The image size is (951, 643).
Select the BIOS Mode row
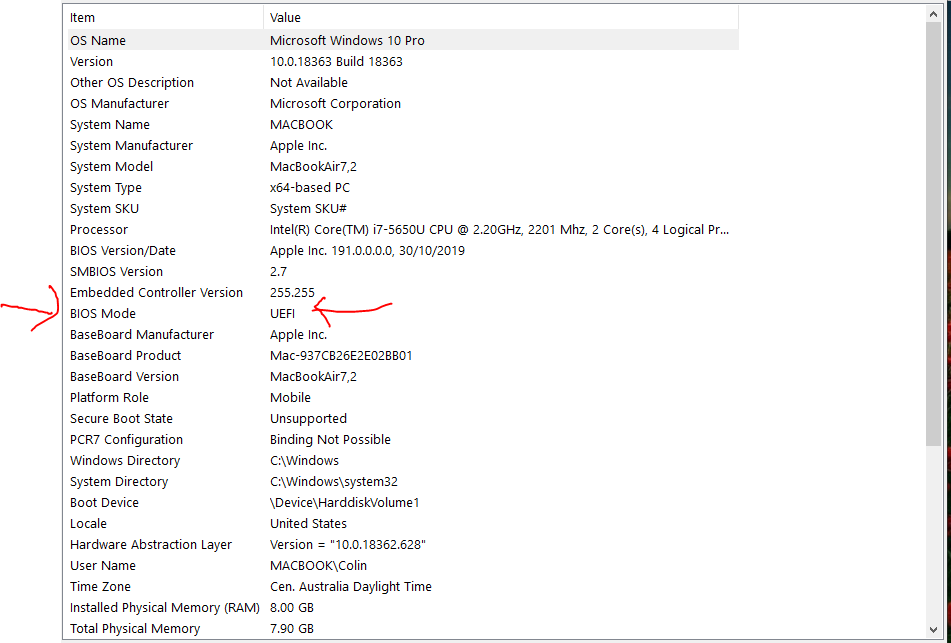pos(403,314)
